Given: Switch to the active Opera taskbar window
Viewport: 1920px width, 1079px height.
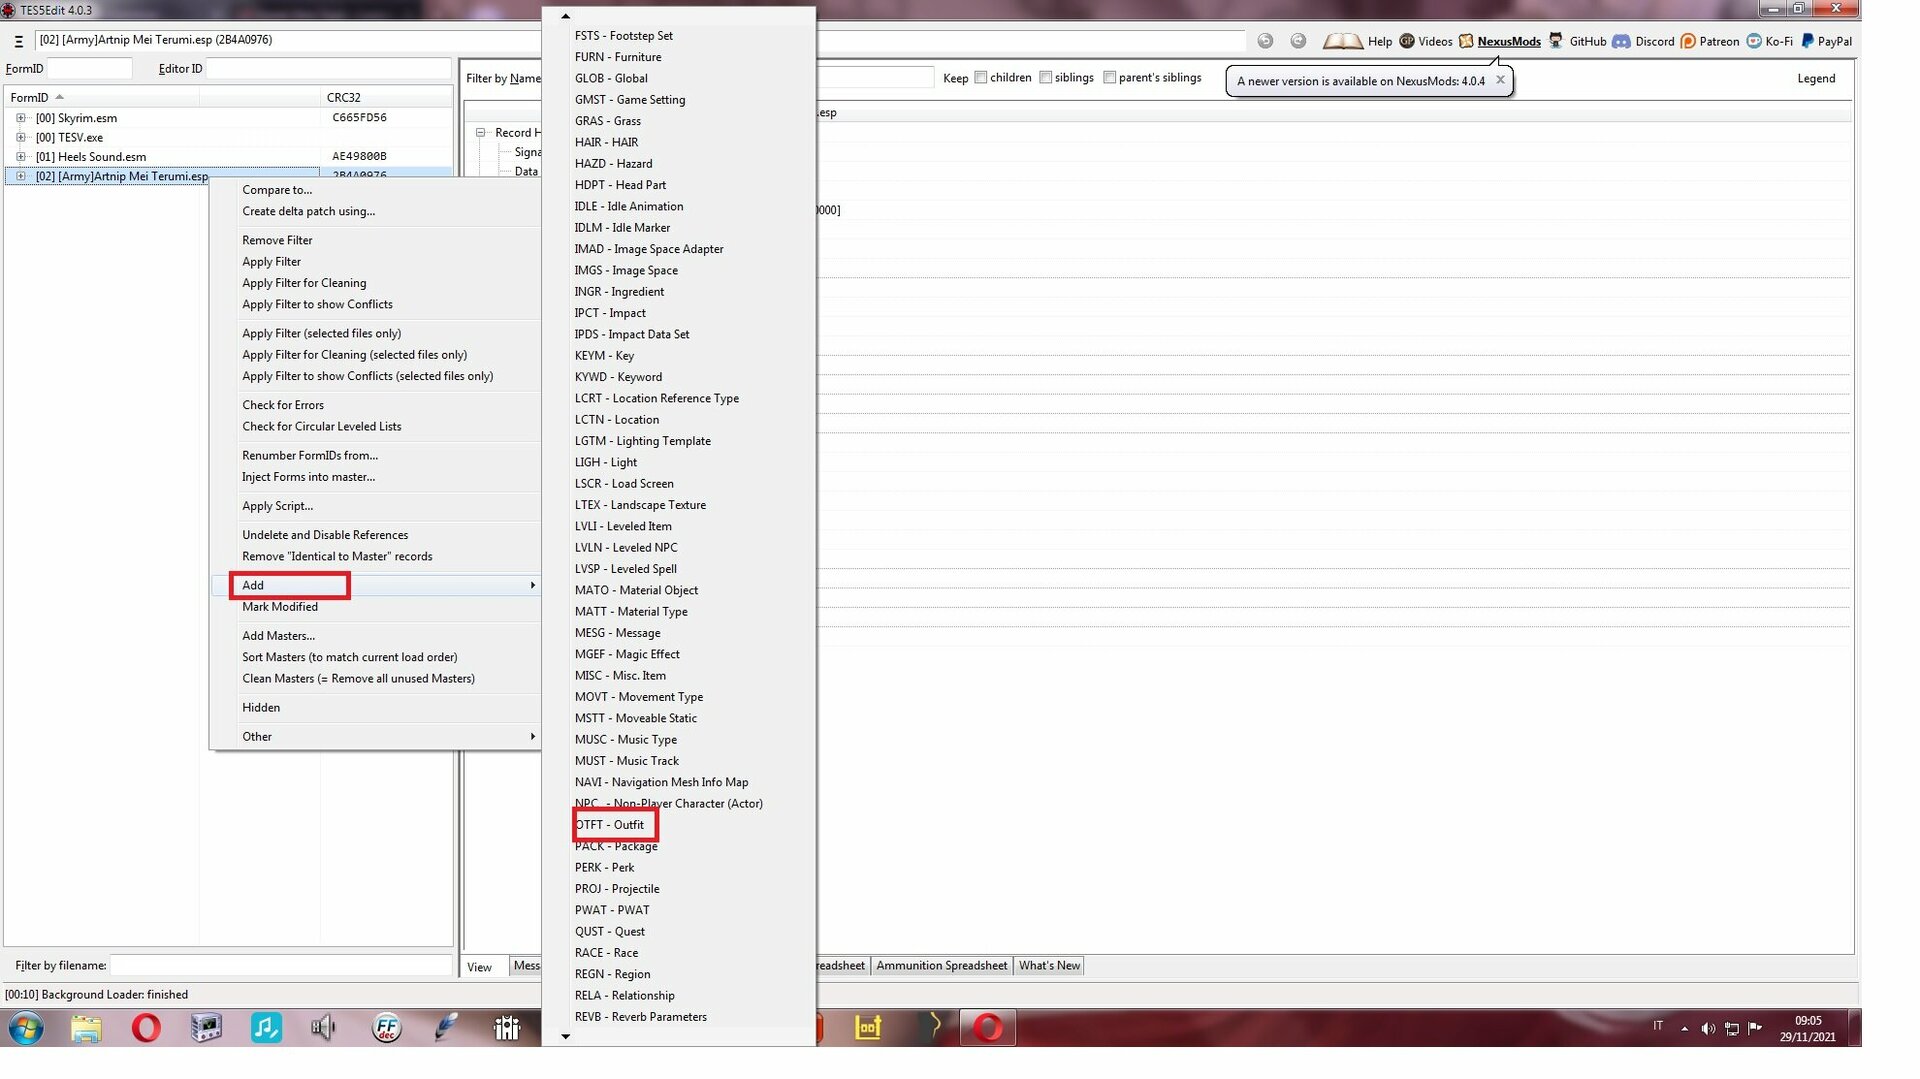Looking at the screenshot, I should 988,1028.
